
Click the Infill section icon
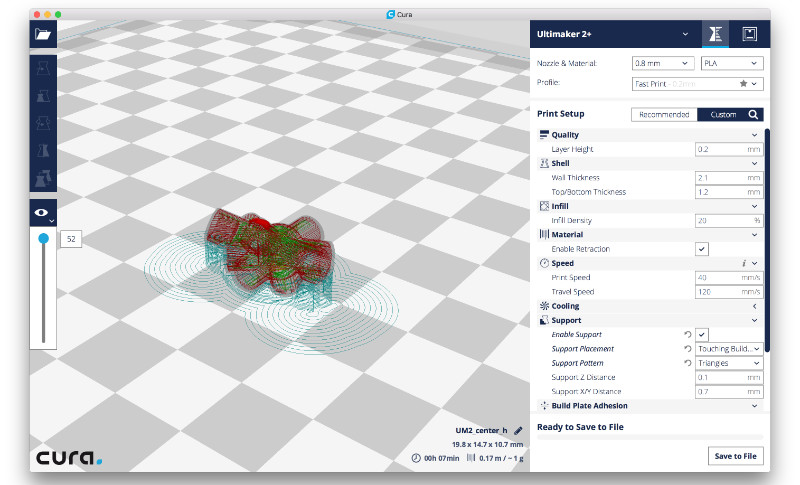click(544, 206)
